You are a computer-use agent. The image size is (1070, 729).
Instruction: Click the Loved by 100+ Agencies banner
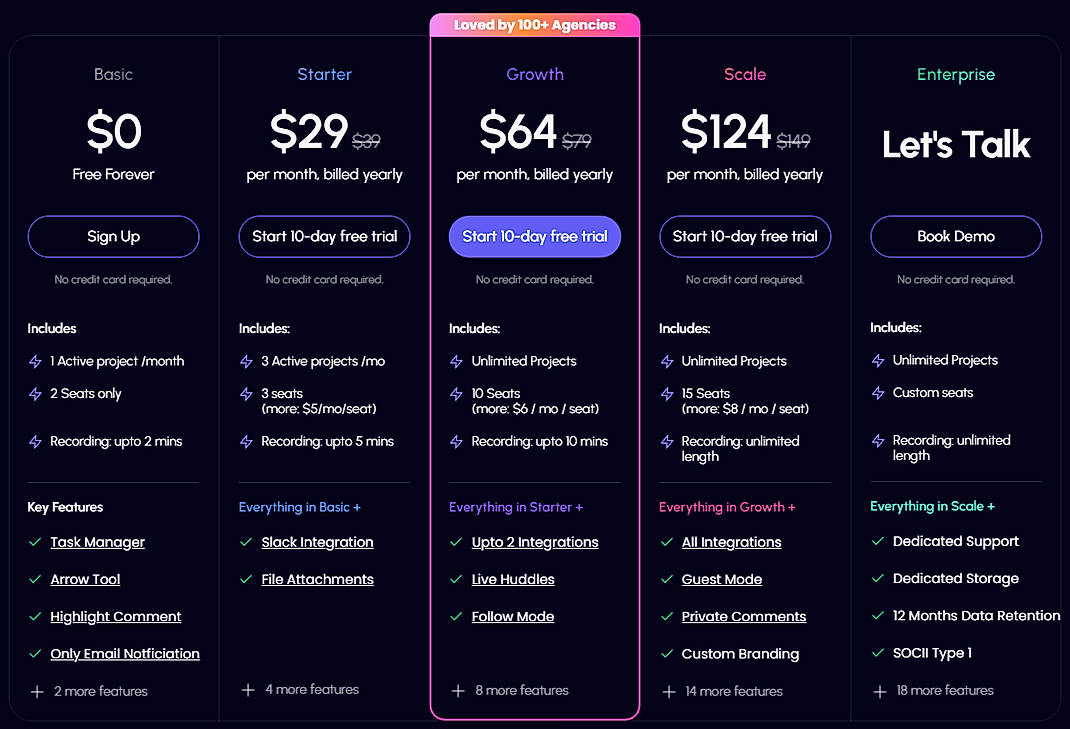(x=535, y=22)
